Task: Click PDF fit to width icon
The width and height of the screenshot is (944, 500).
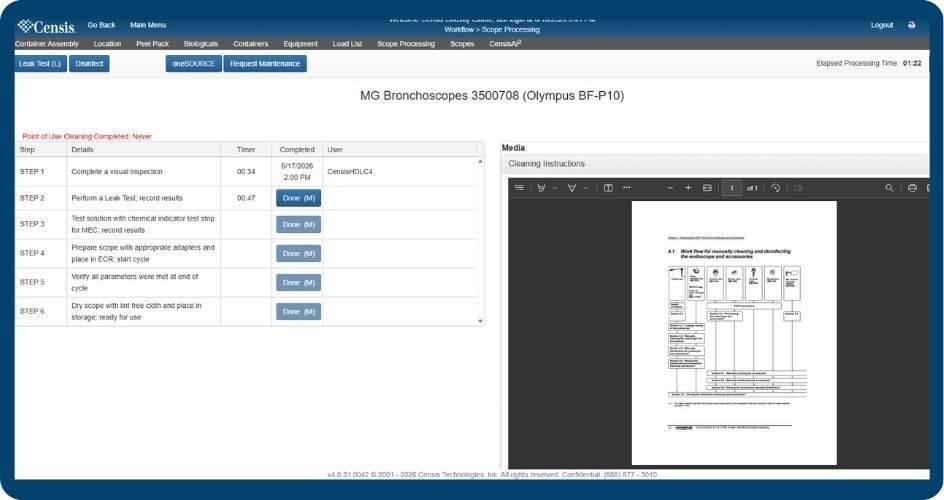Action: 707,188
